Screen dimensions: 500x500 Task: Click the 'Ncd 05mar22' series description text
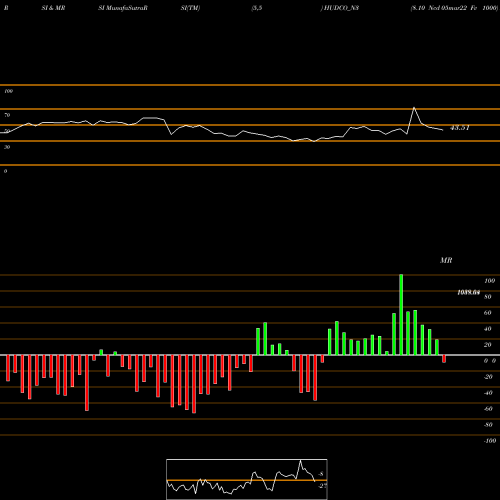pyautogui.click(x=447, y=8)
